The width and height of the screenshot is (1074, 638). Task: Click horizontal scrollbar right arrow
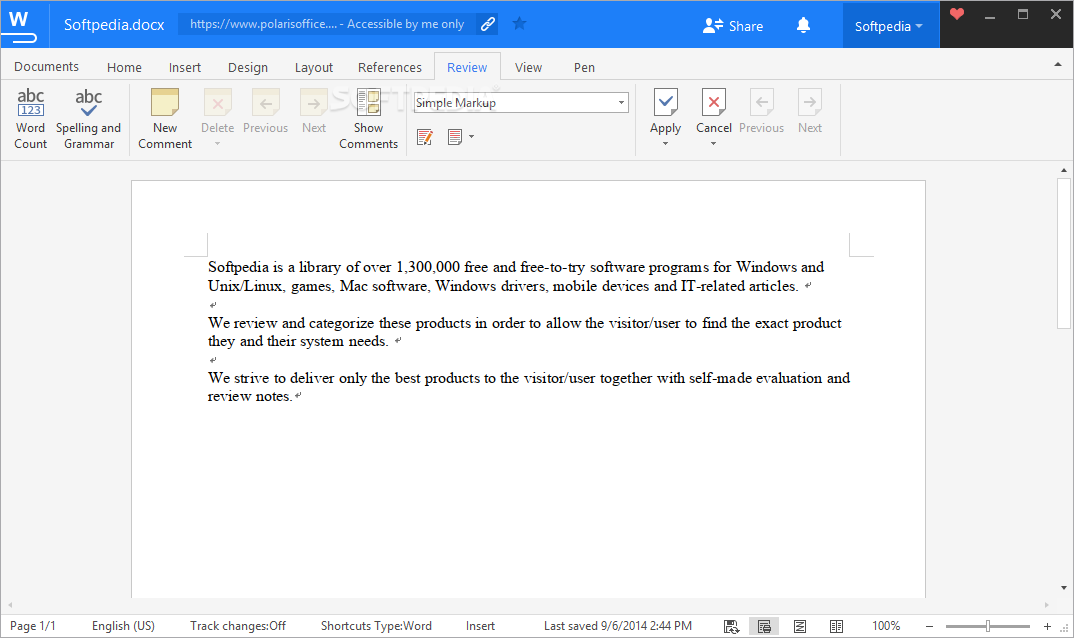(1047, 605)
